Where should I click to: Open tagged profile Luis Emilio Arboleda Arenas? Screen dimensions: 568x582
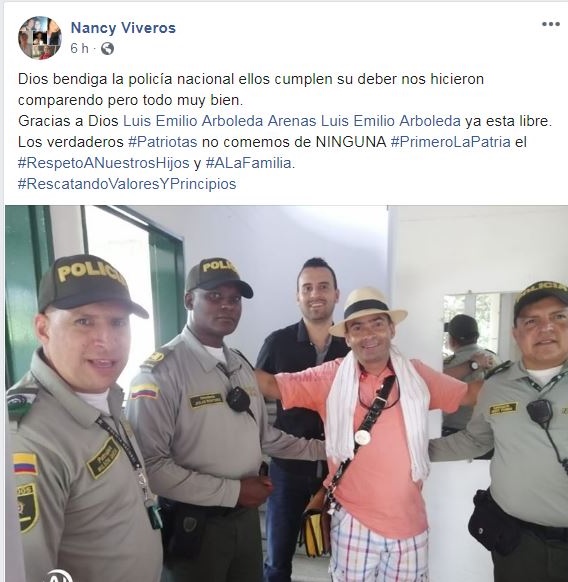219,121
